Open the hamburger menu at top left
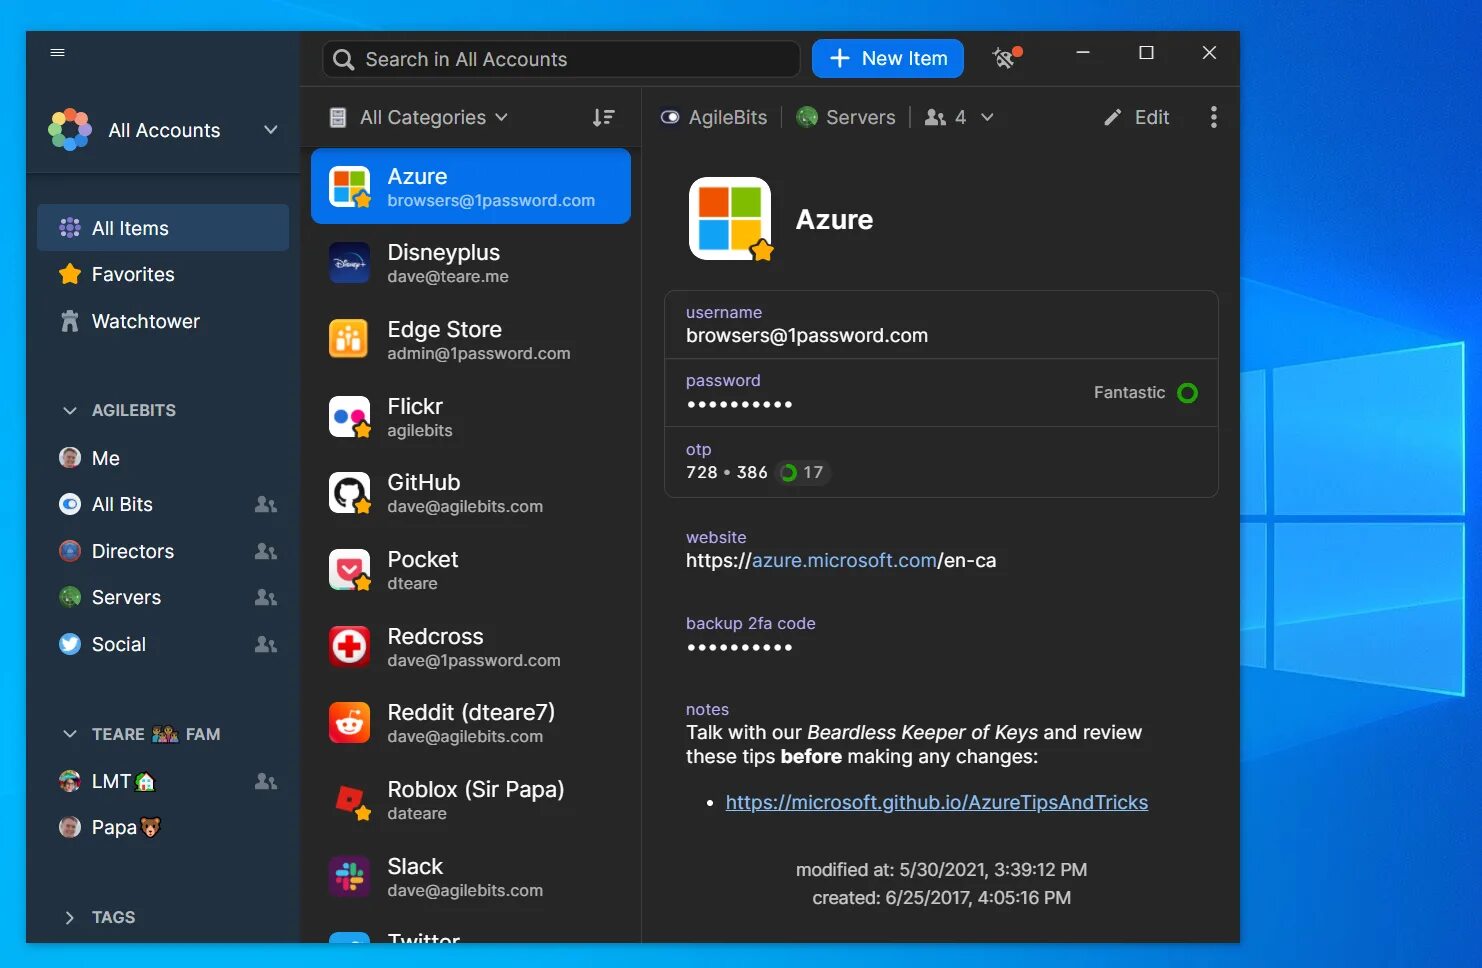This screenshot has height=968, width=1482. 57,53
